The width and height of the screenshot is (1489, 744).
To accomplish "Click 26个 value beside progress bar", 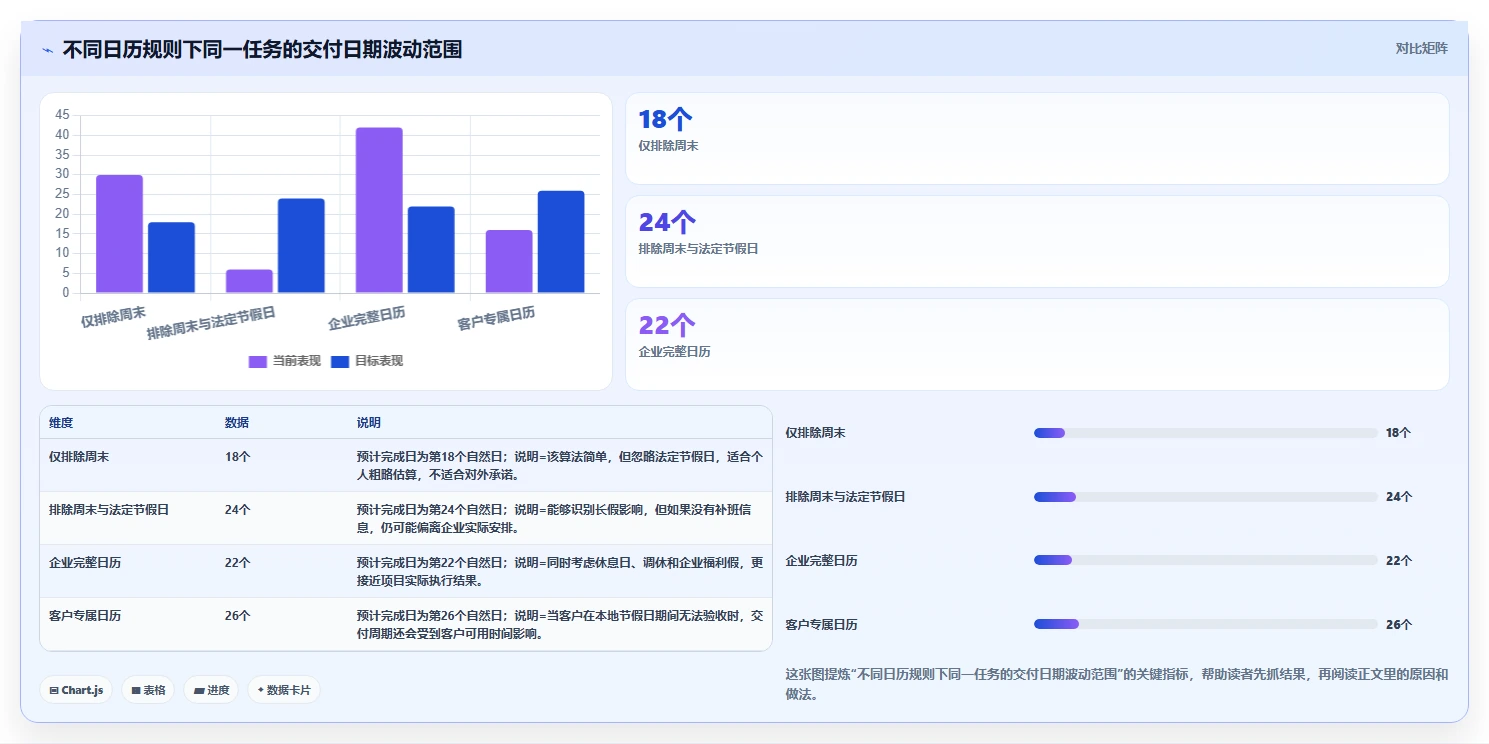I will tap(1399, 625).
